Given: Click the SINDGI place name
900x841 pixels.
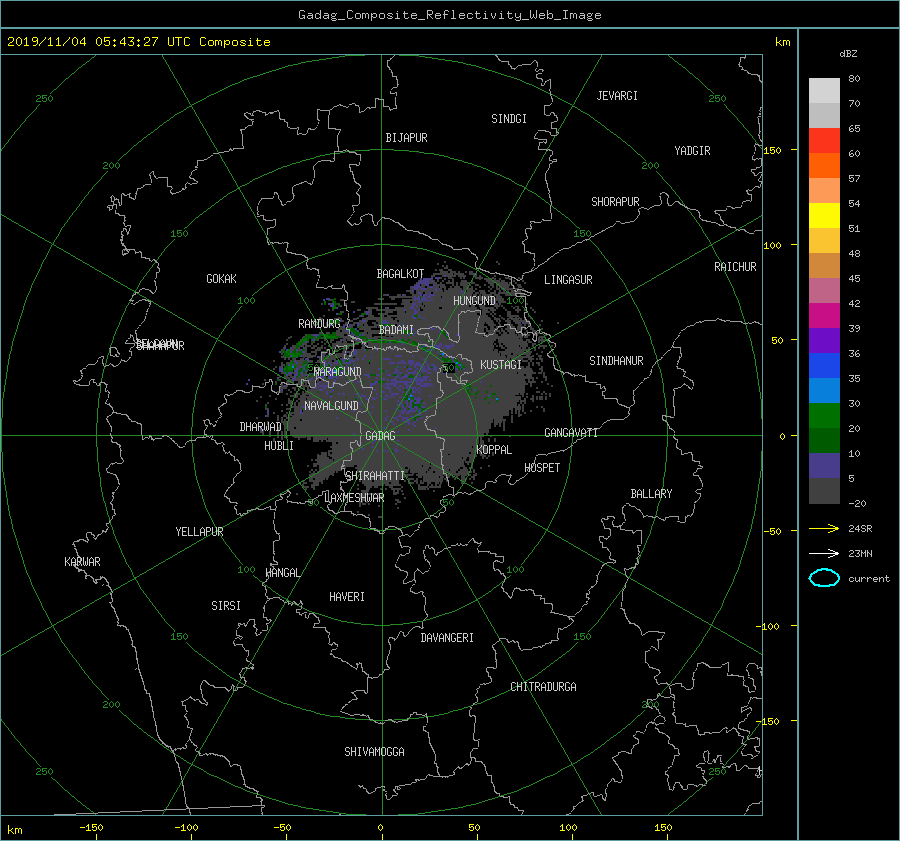Looking at the screenshot, I should (x=509, y=119).
